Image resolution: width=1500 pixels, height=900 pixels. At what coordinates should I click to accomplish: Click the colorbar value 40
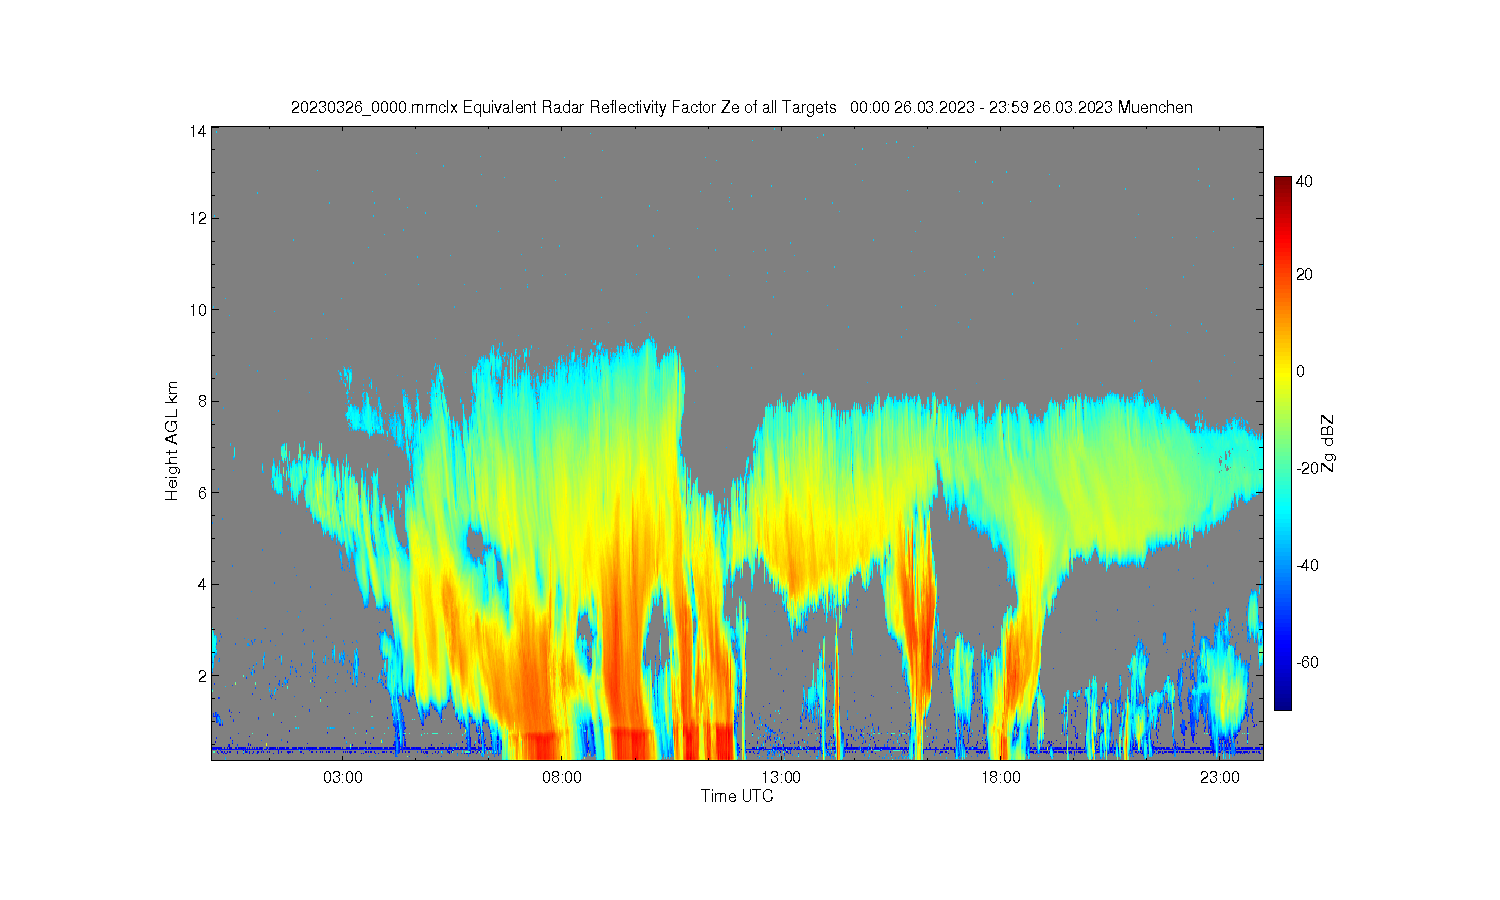tap(1304, 182)
